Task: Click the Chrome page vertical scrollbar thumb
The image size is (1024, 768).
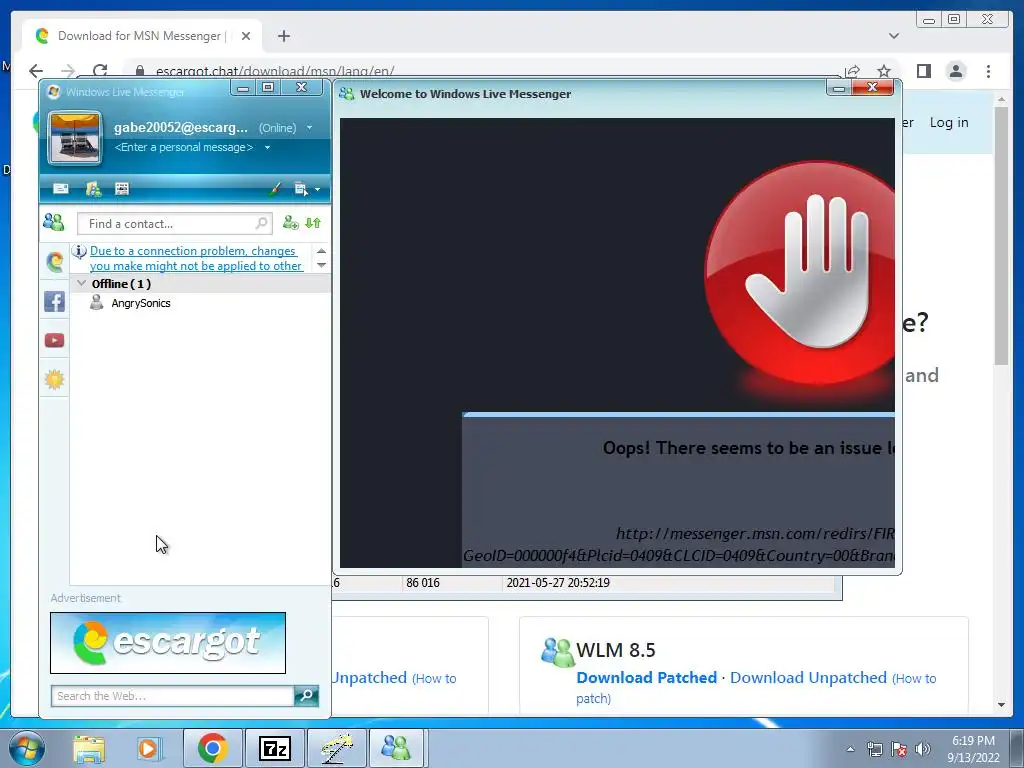Action: (x=1001, y=235)
